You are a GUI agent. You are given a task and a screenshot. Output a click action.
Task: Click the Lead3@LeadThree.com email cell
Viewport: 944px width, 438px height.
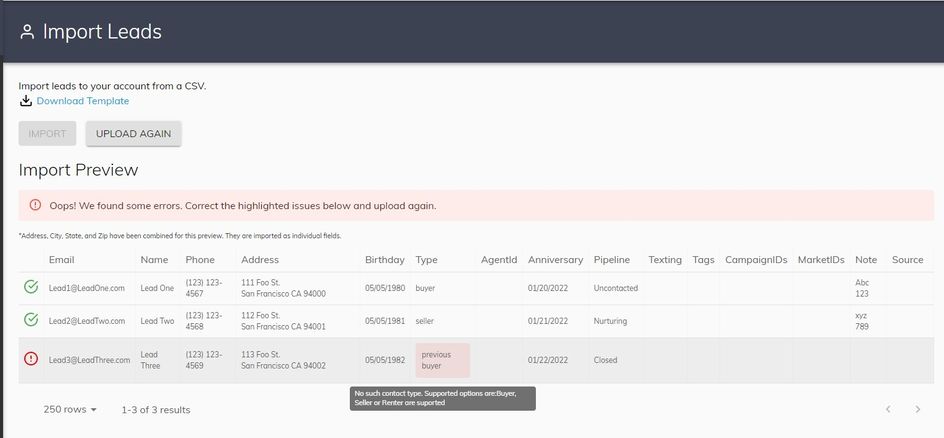(89, 360)
